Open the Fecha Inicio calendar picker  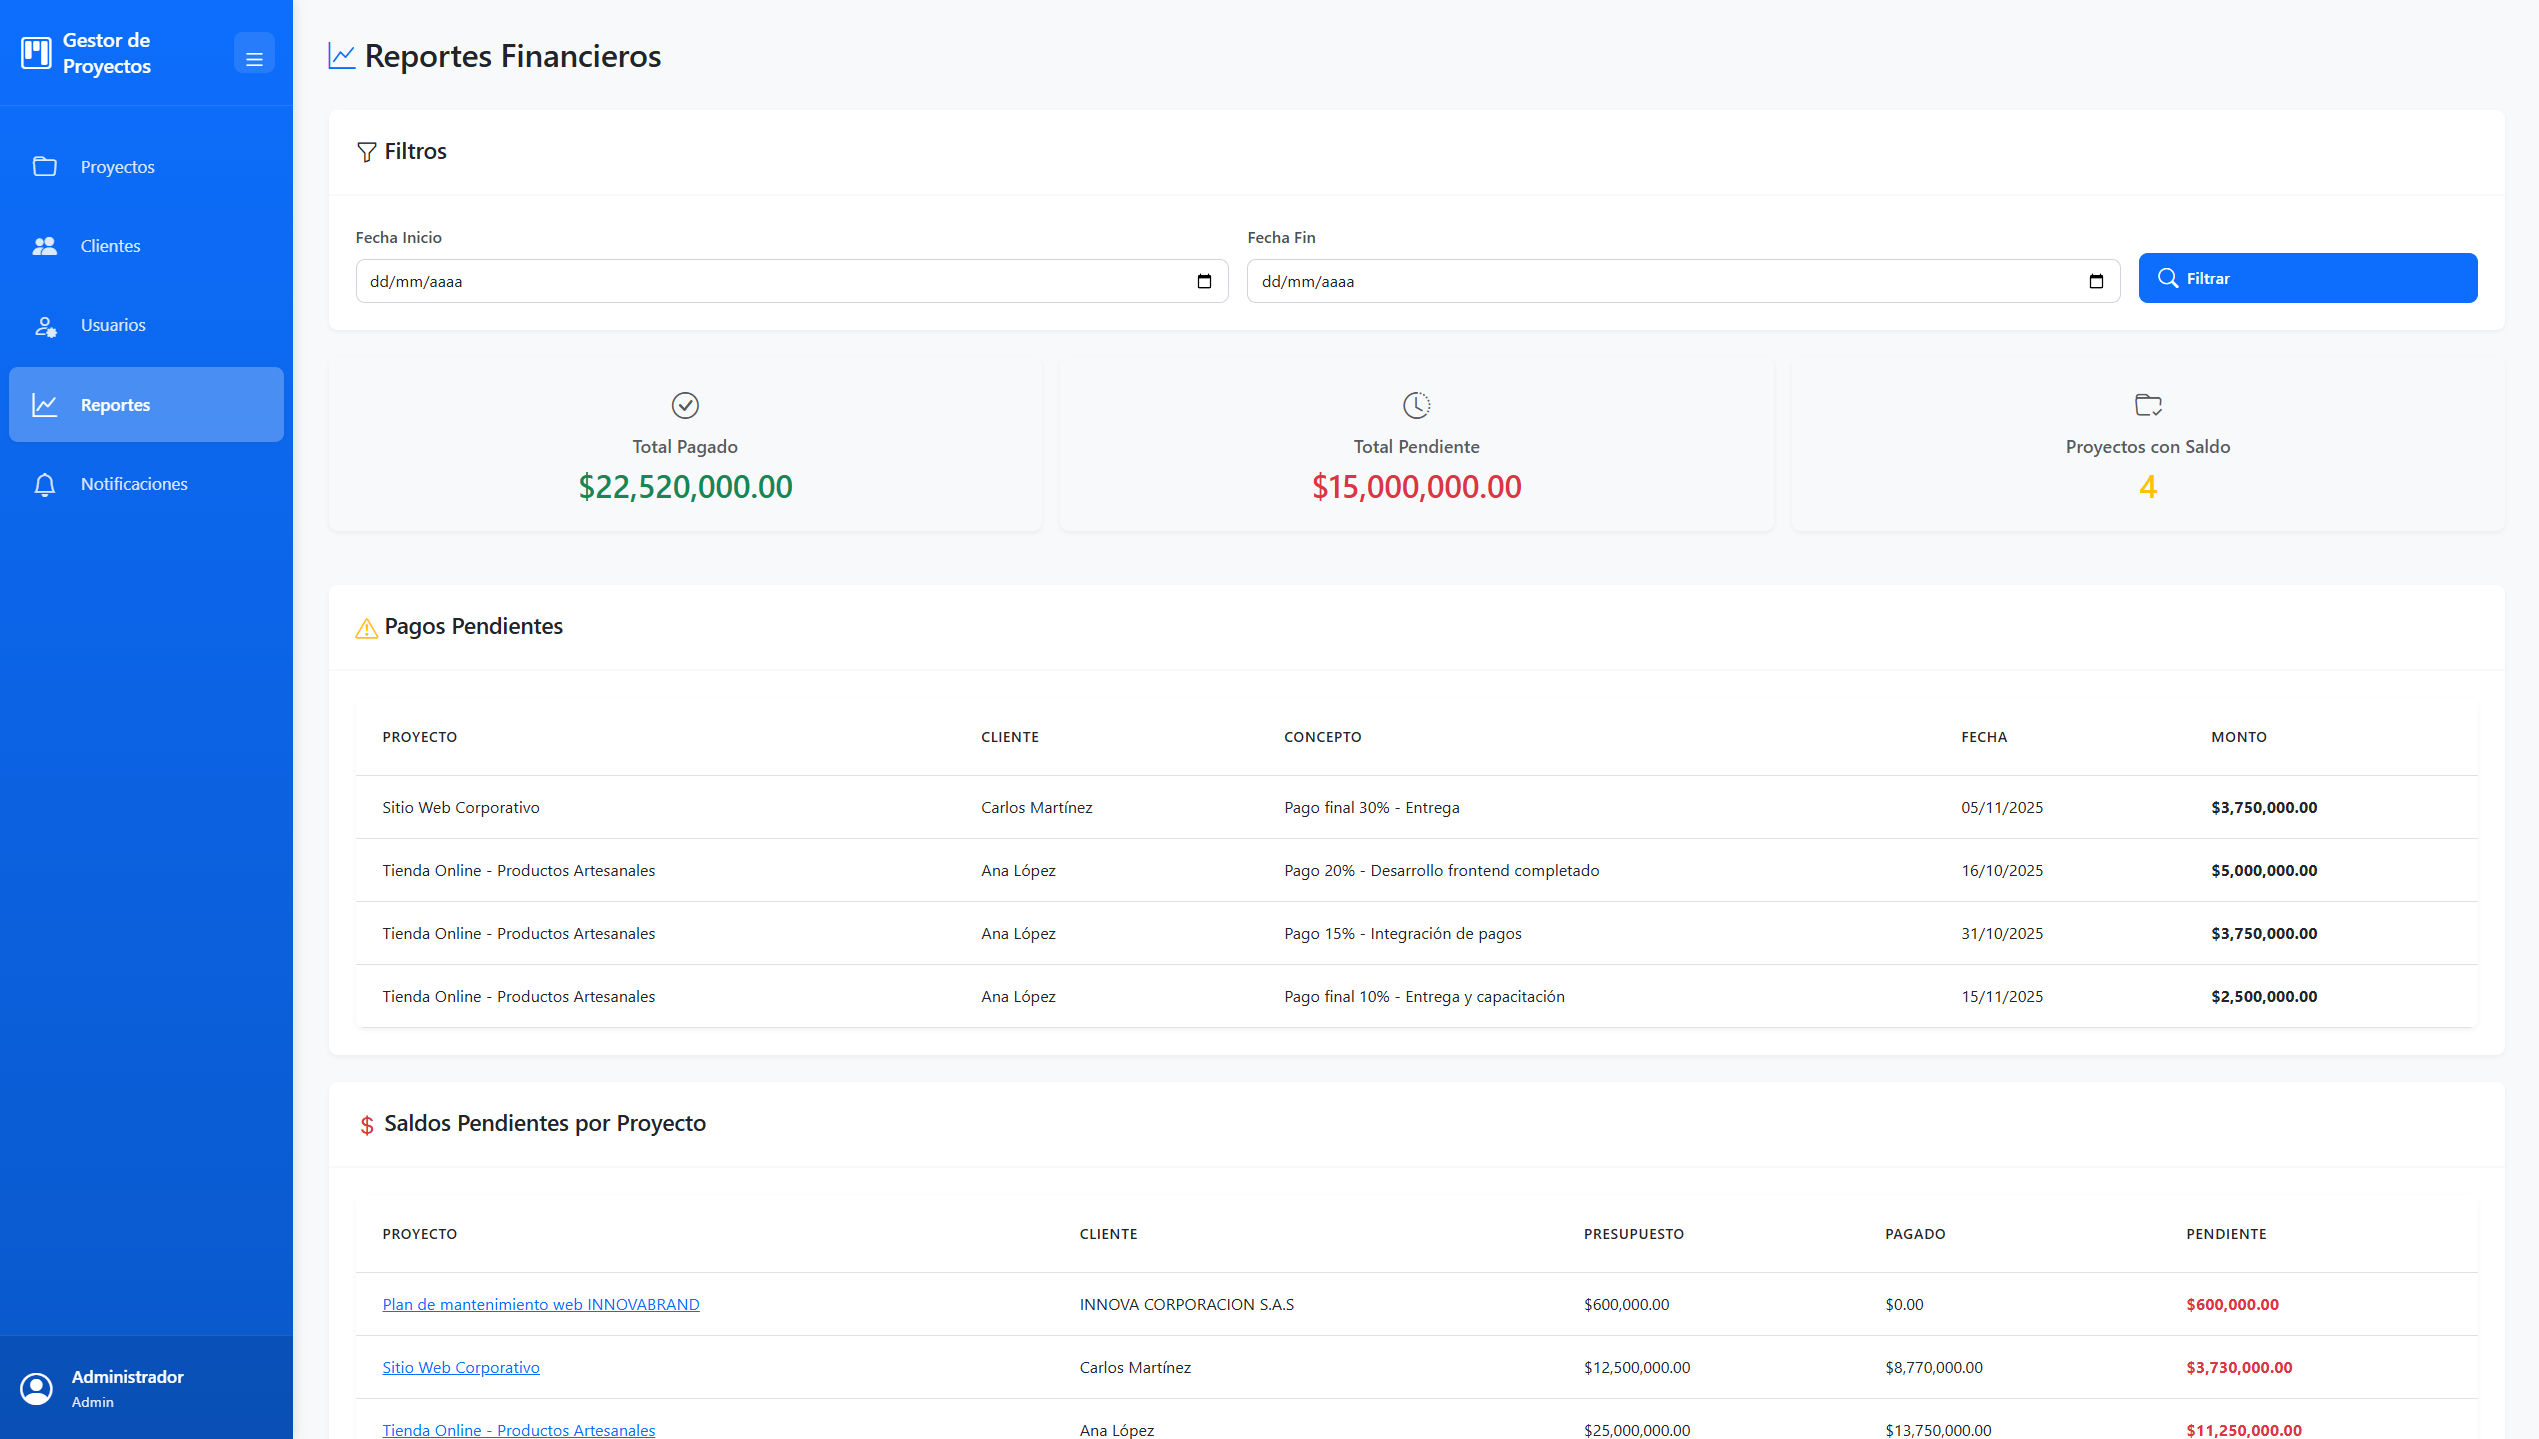tap(1204, 282)
